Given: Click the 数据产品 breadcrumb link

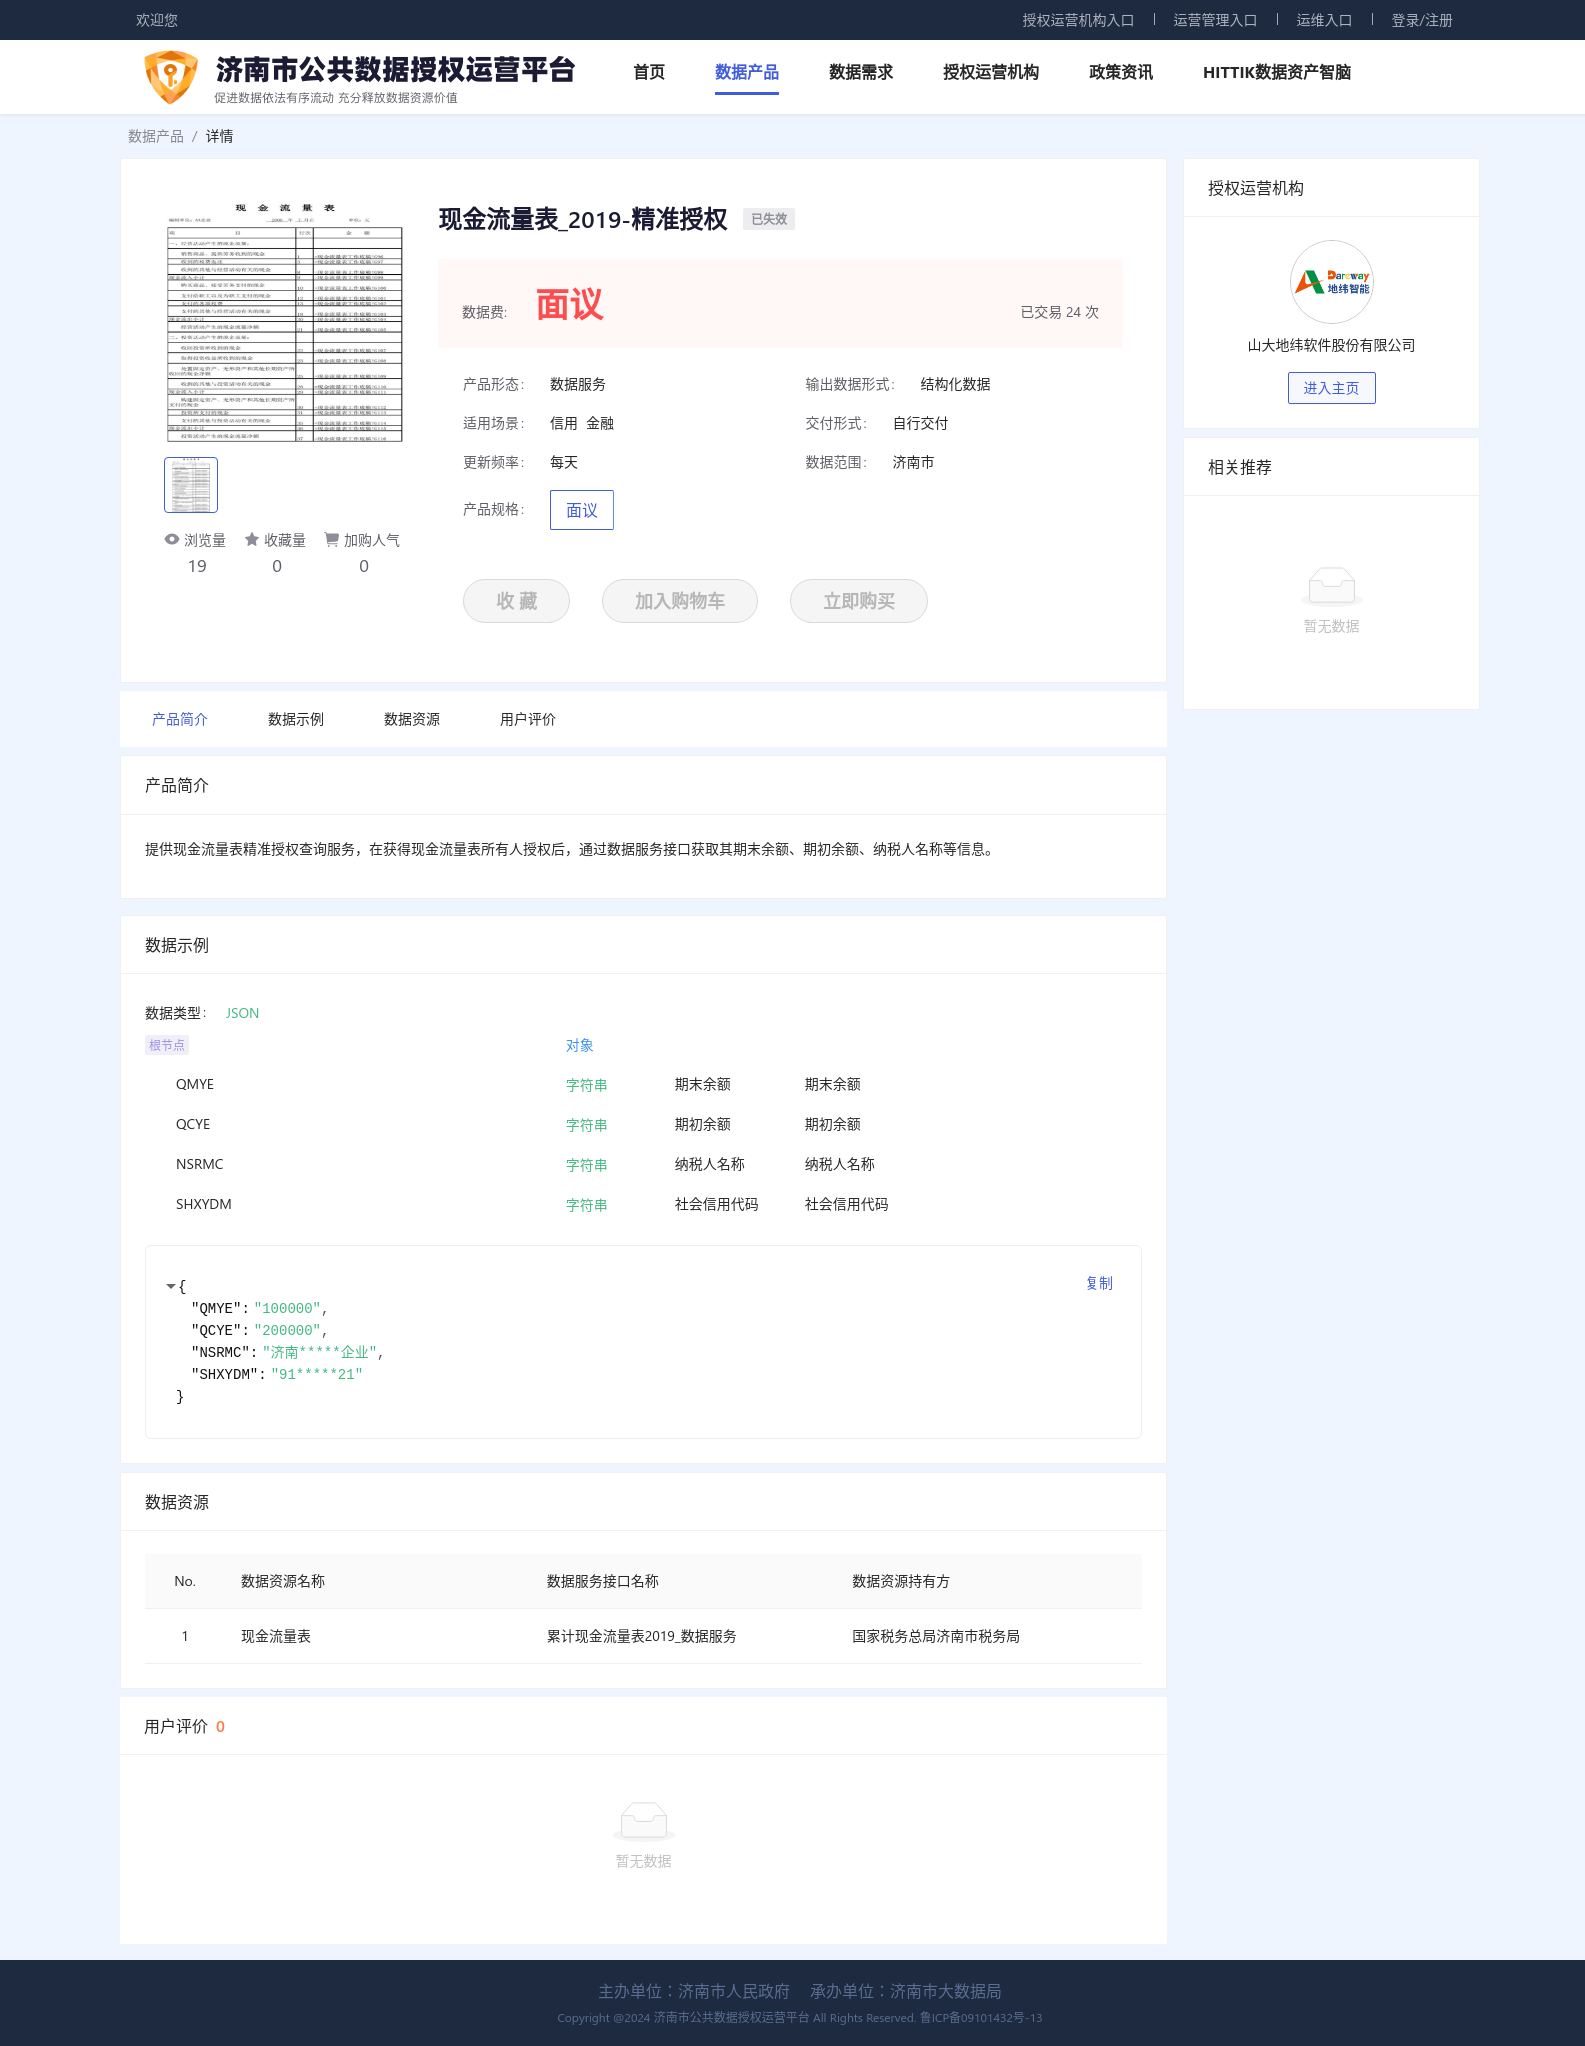Looking at the screenshot, I should pos(156,136).
